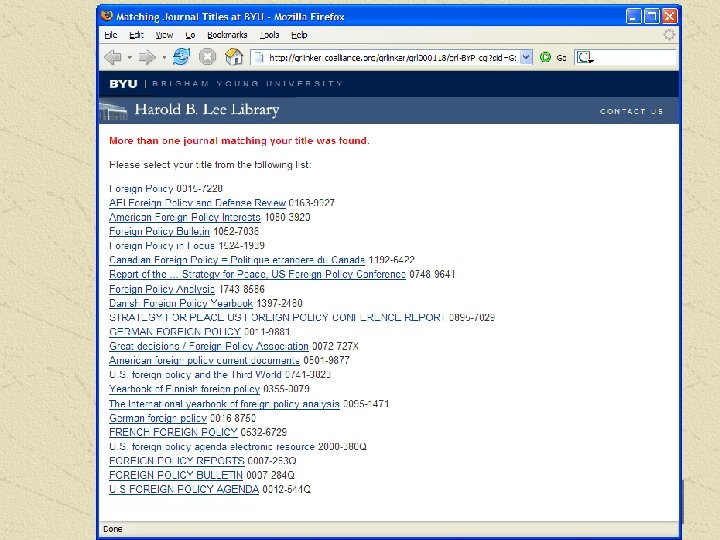This screenshot has height=540, width=720.
Task: Open the Back button history dropdown arrow
Action: [x=130, y=58]
